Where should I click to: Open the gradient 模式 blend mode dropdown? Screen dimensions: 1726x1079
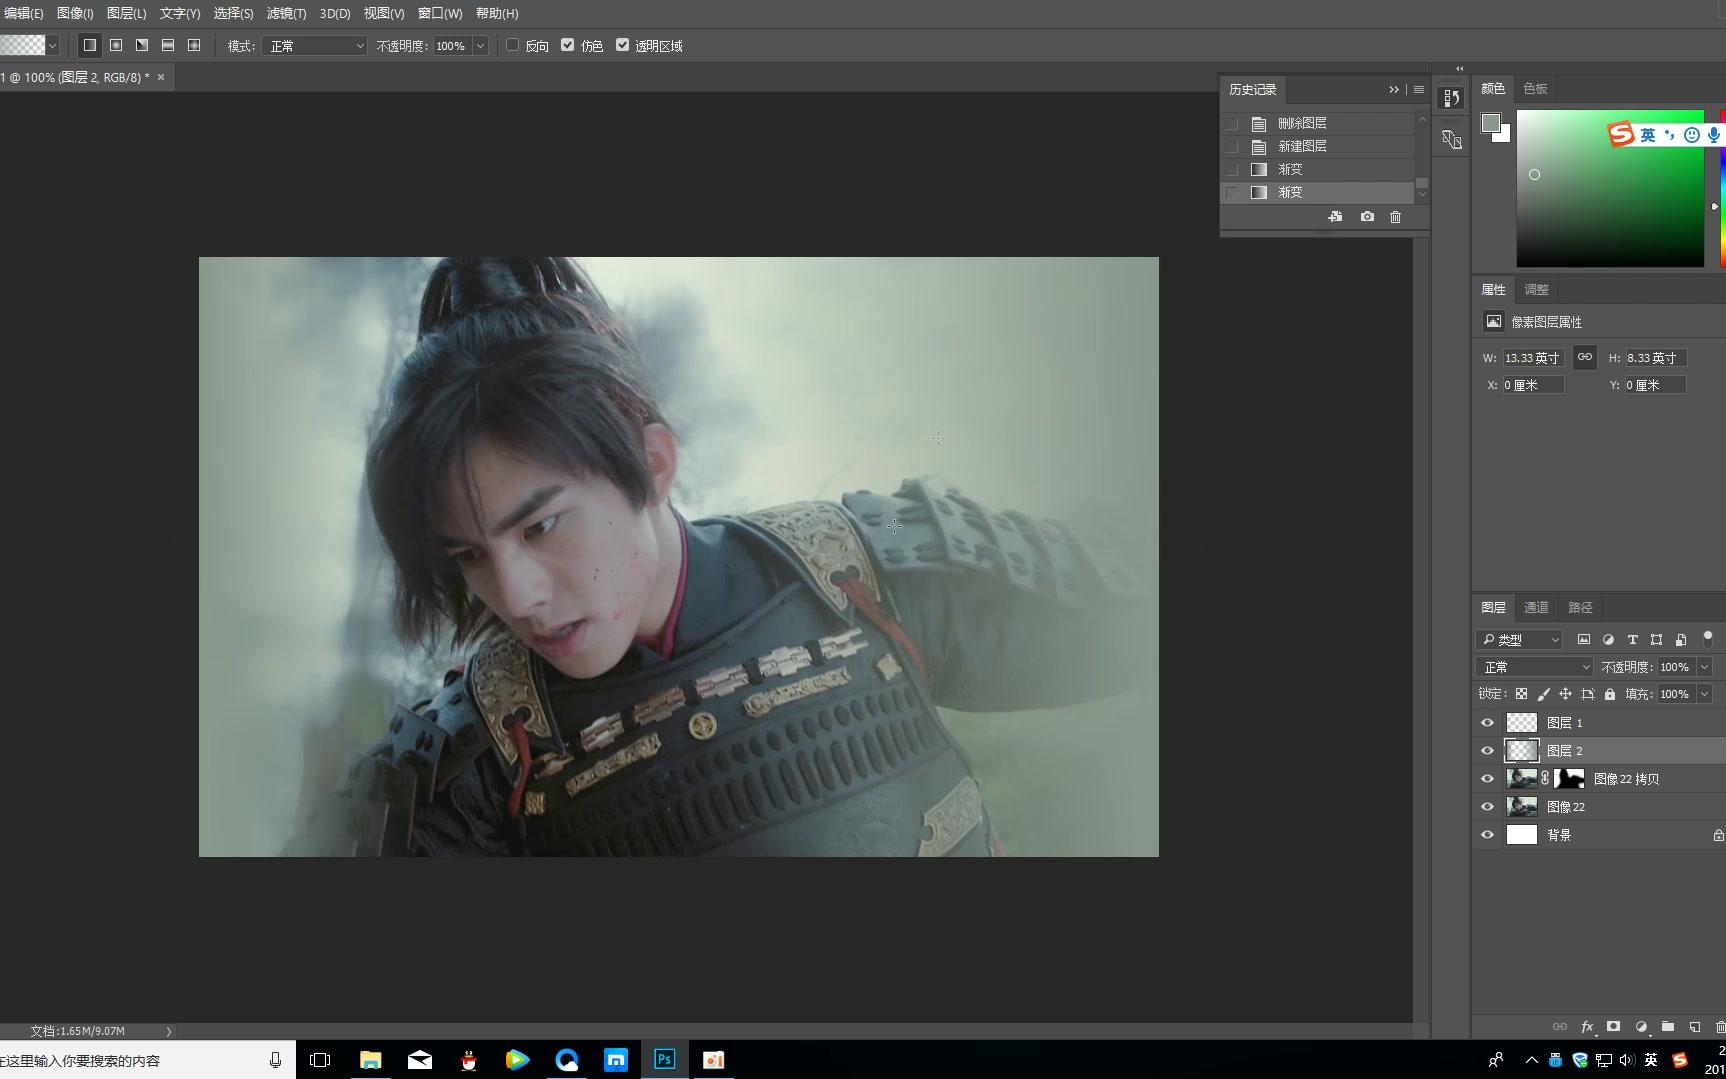(314, 46)
